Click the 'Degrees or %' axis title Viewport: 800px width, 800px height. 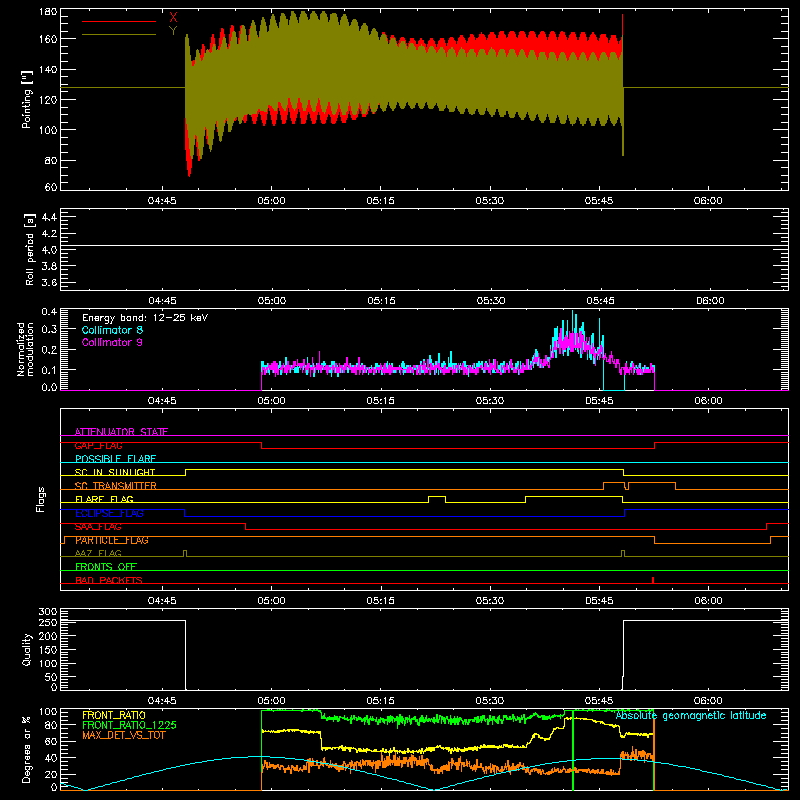[27, 750]
